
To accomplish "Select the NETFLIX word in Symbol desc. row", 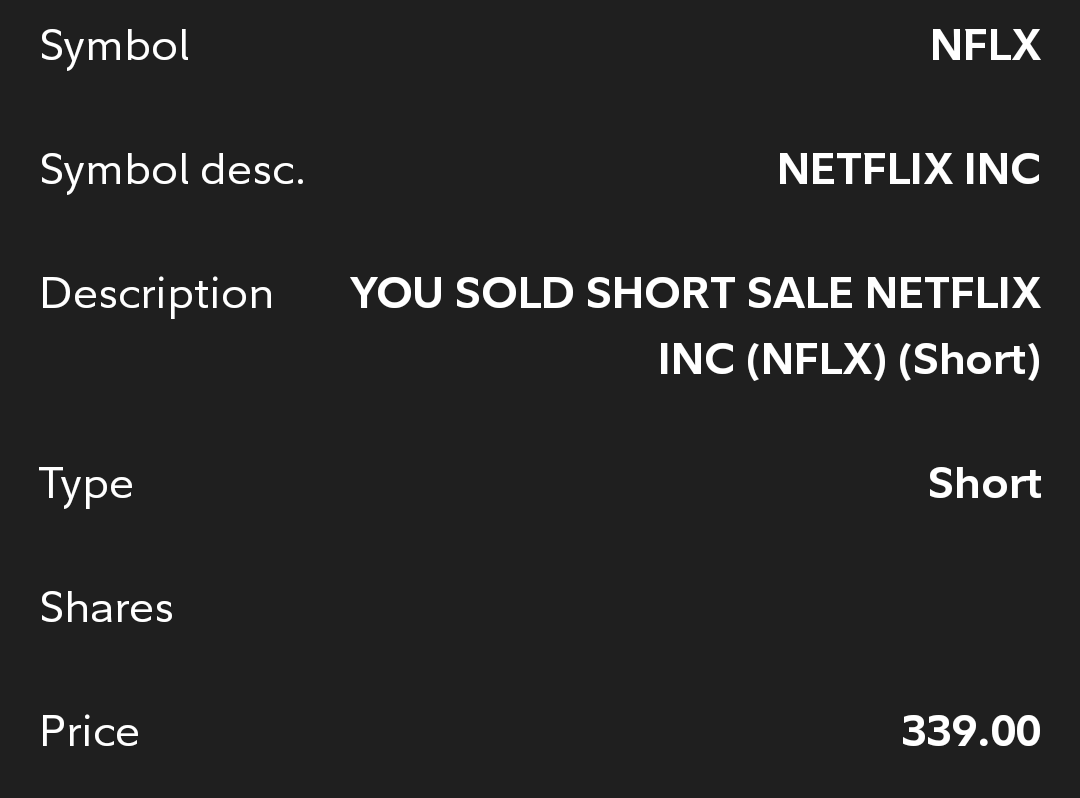I will pos(865,170).
